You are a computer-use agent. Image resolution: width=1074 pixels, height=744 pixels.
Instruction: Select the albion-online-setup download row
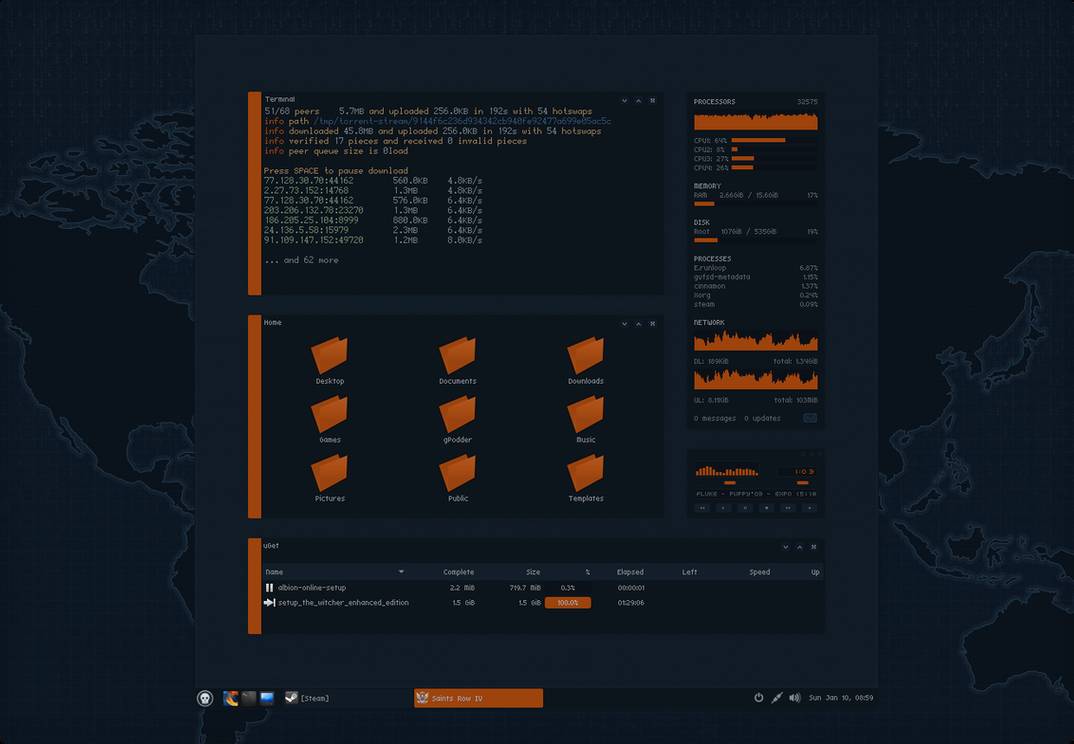coord(543,588)
